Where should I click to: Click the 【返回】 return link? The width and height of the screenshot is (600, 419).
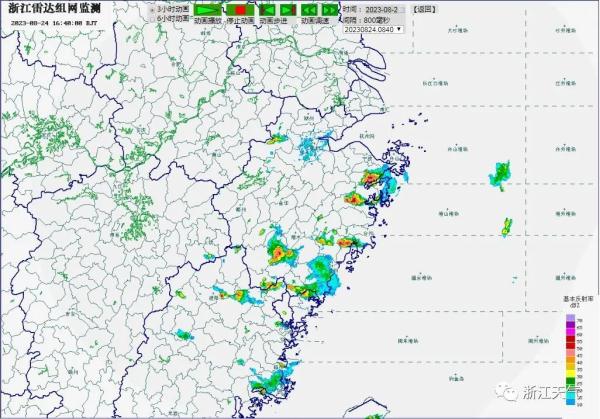(424, 10)
